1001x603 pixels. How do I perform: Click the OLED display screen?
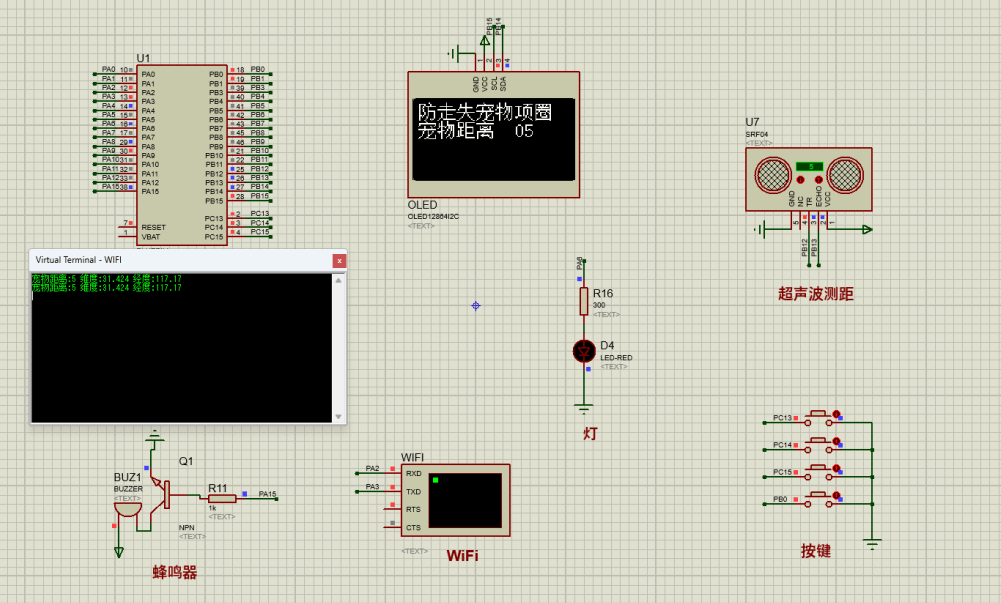tap(494, 139)
